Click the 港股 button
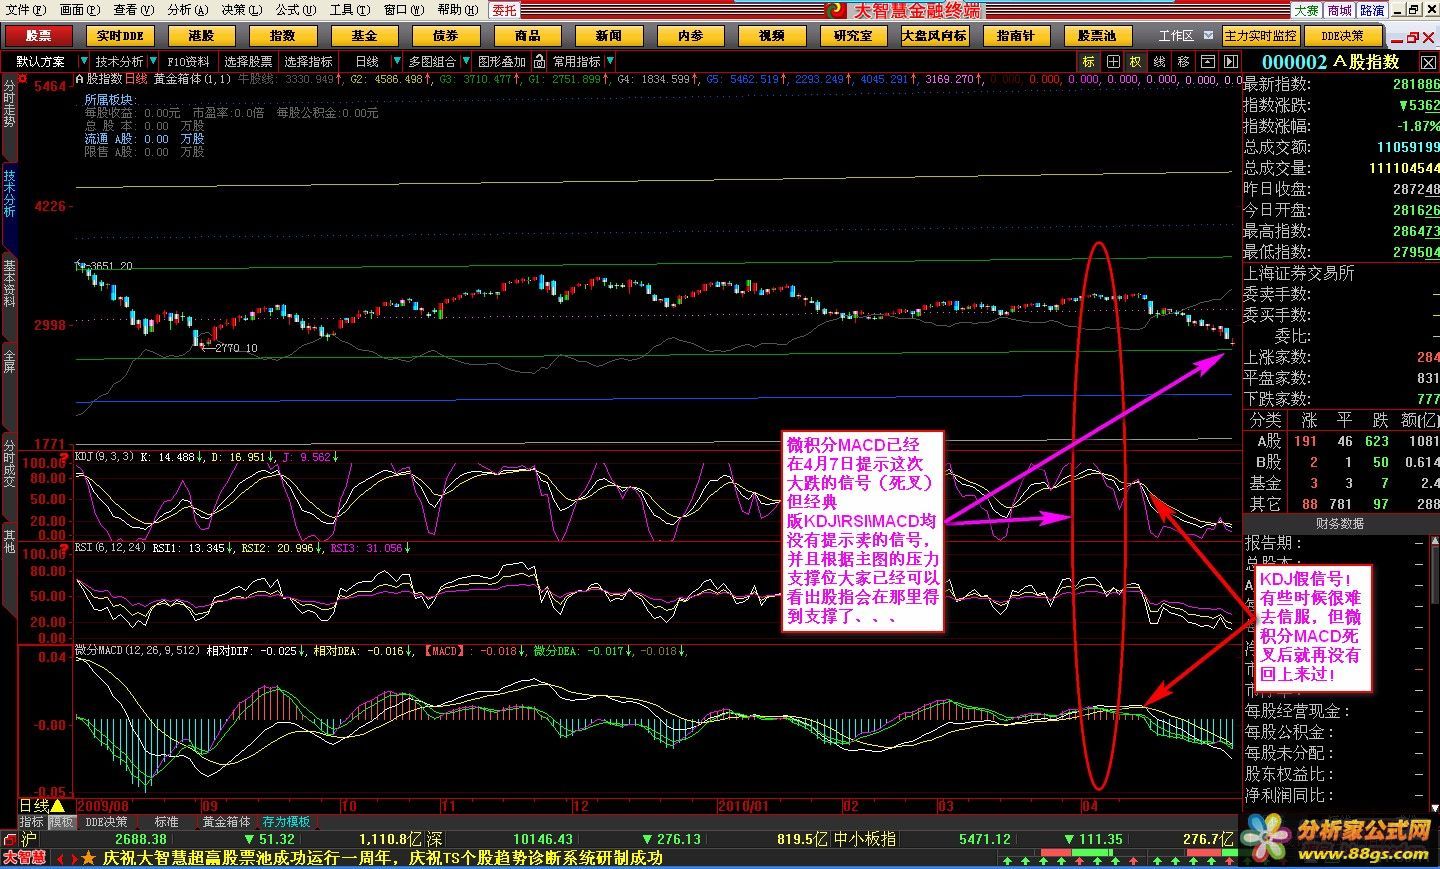 coord(202,35)
